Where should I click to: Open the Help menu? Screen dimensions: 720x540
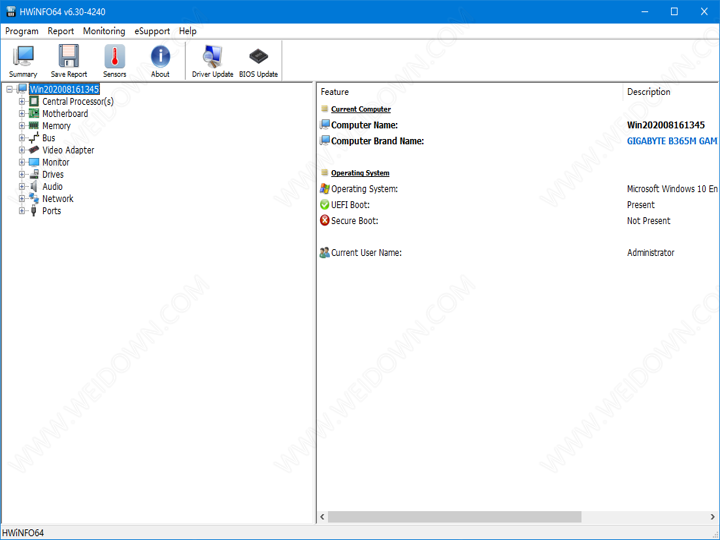click(188, 31)
